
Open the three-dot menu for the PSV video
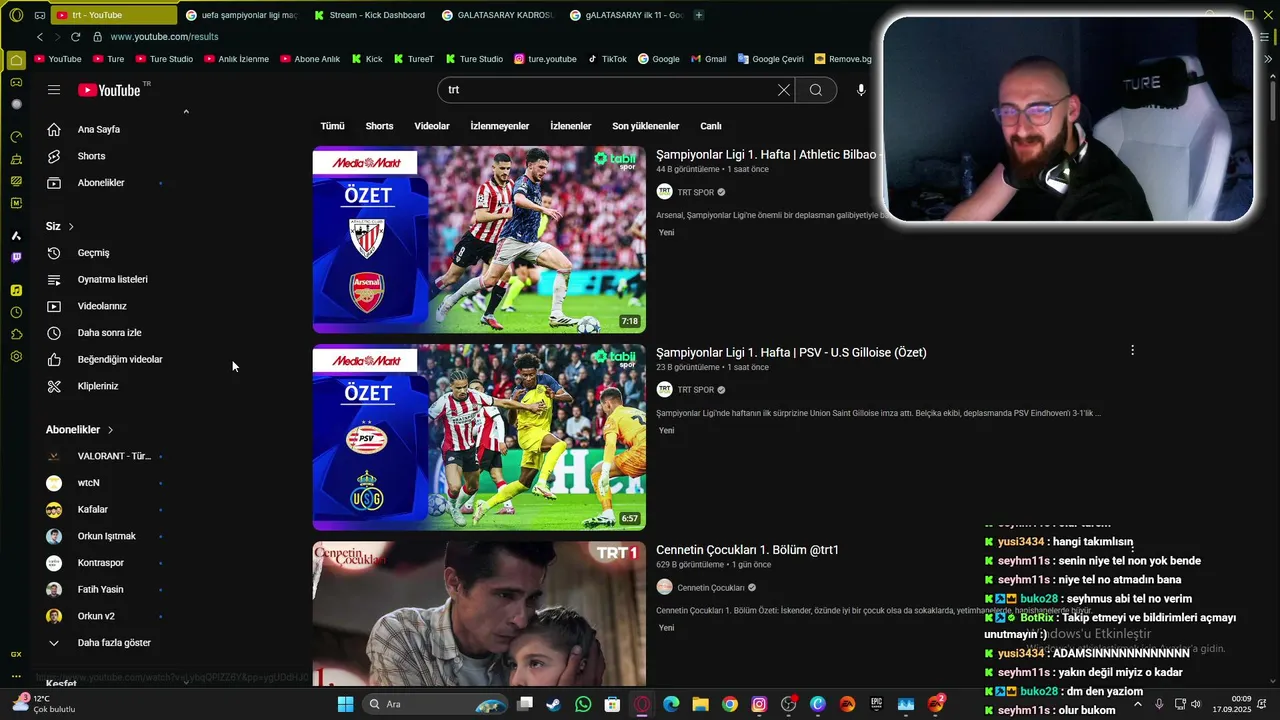(1132, 351)
